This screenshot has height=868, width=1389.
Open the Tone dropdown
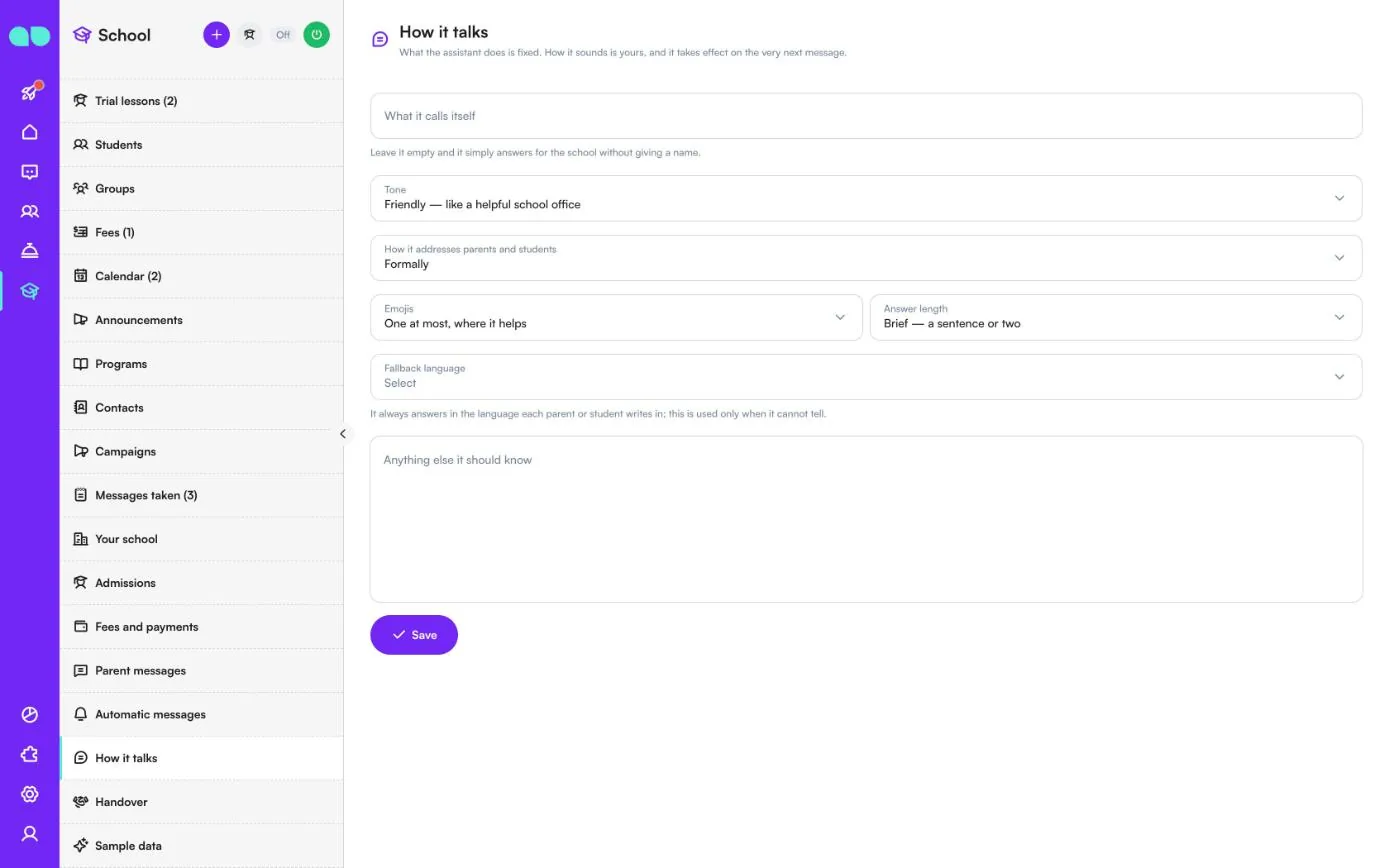(x=866, y=198)
